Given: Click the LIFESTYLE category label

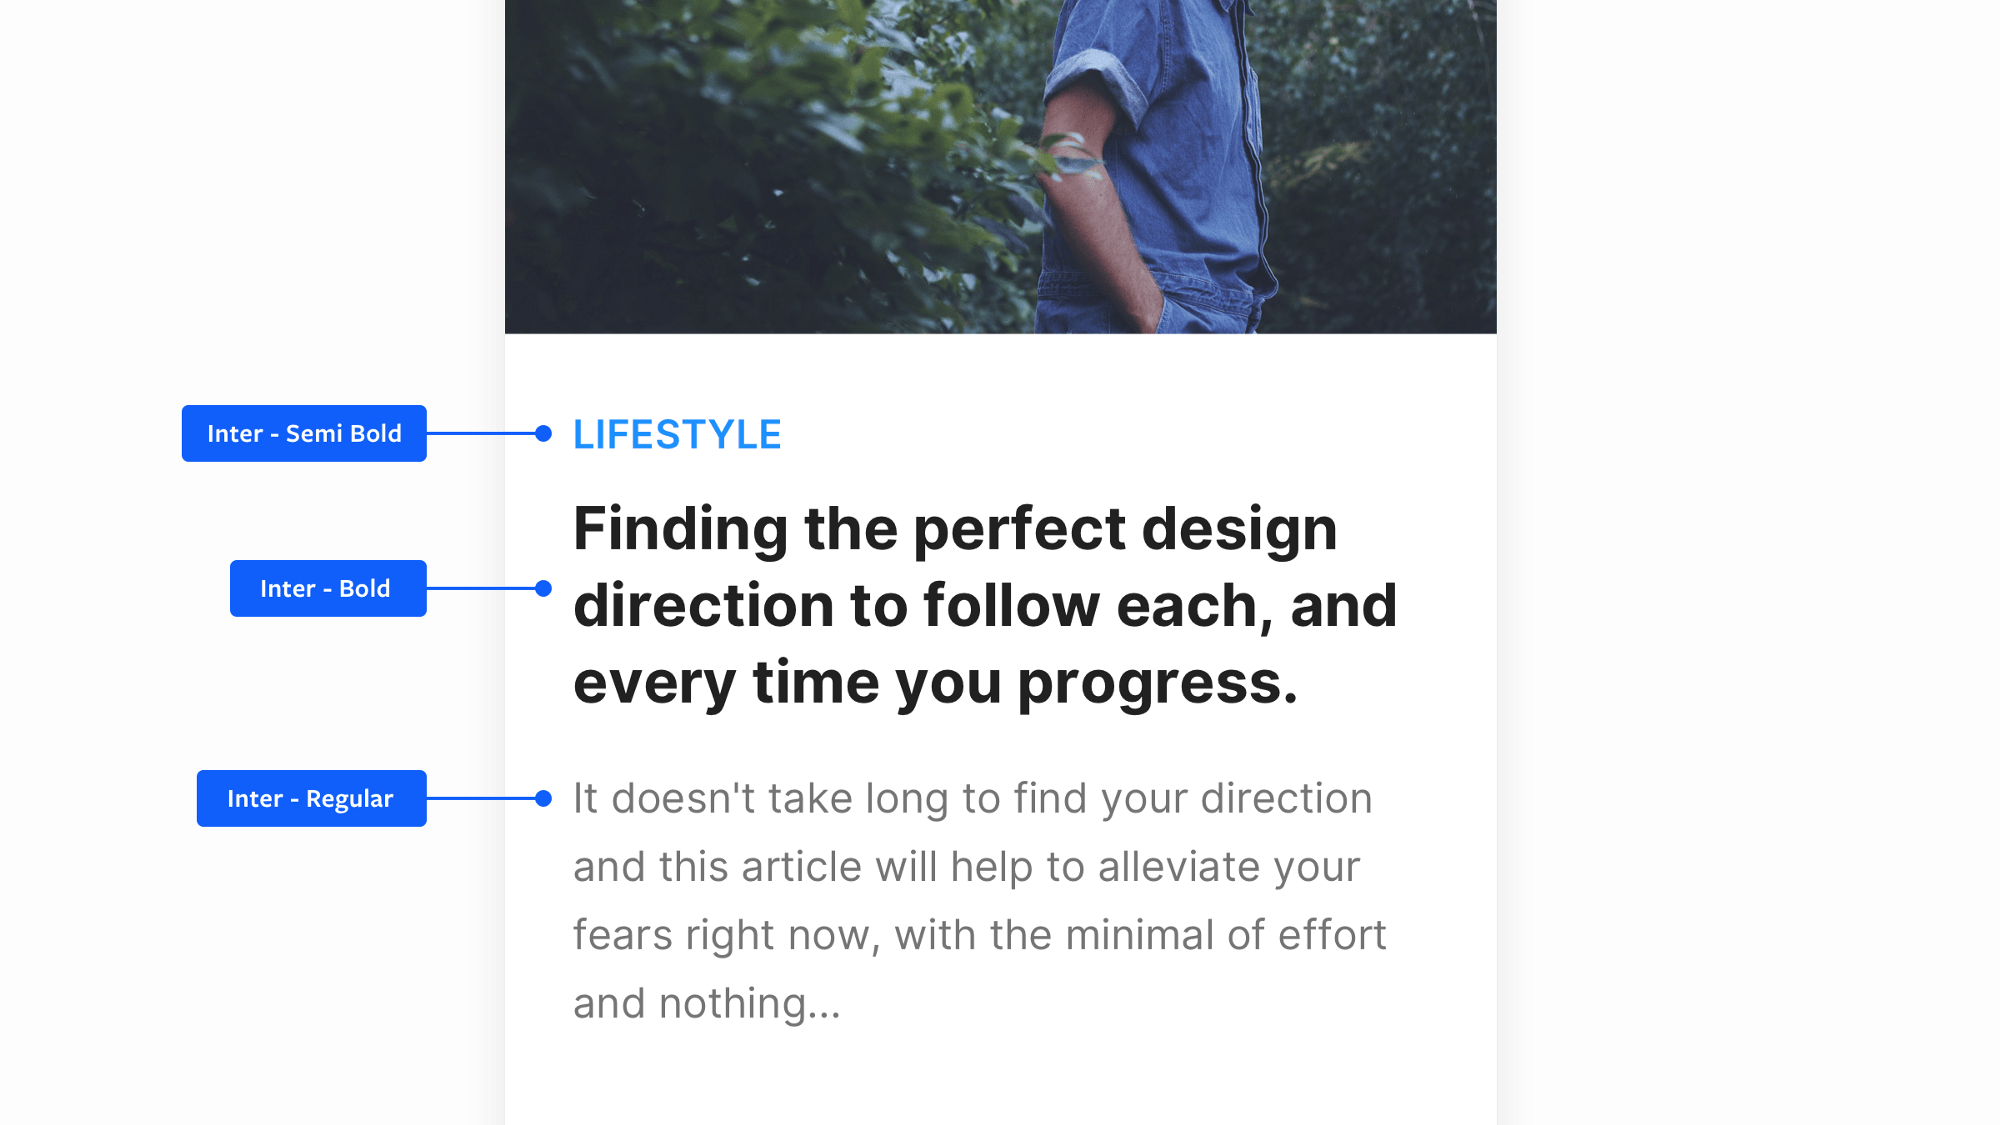Looking at the screenshot, I should pyautogui.click(x=677, y=434).
